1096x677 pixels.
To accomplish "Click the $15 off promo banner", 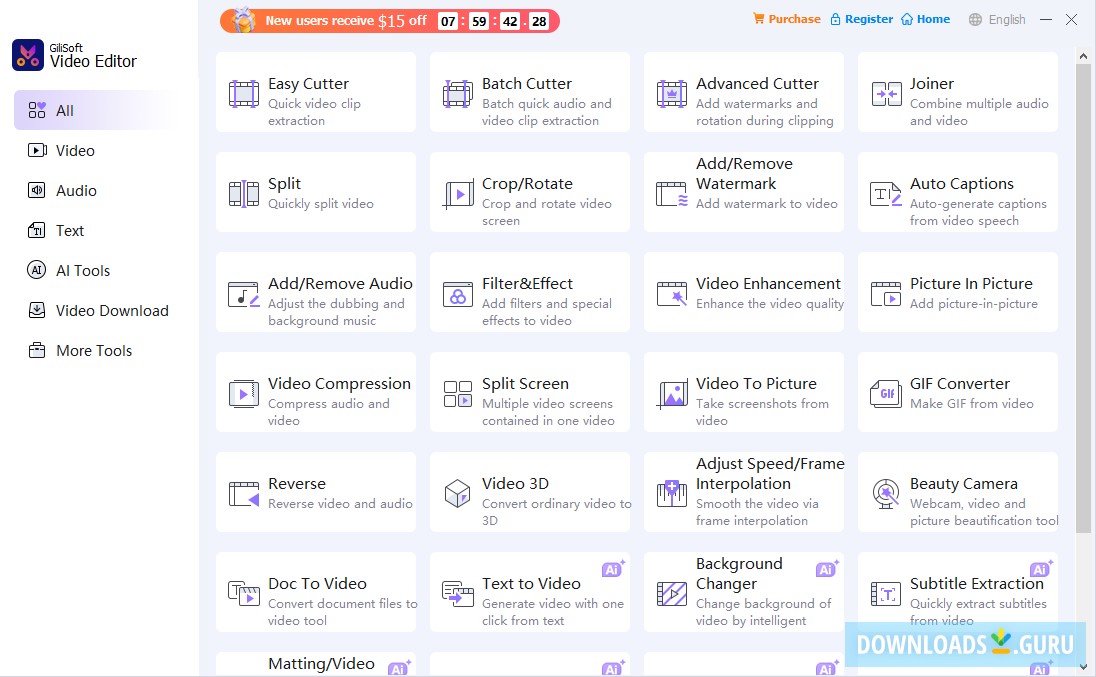I will pyautogui.click(x=389, y=21).
